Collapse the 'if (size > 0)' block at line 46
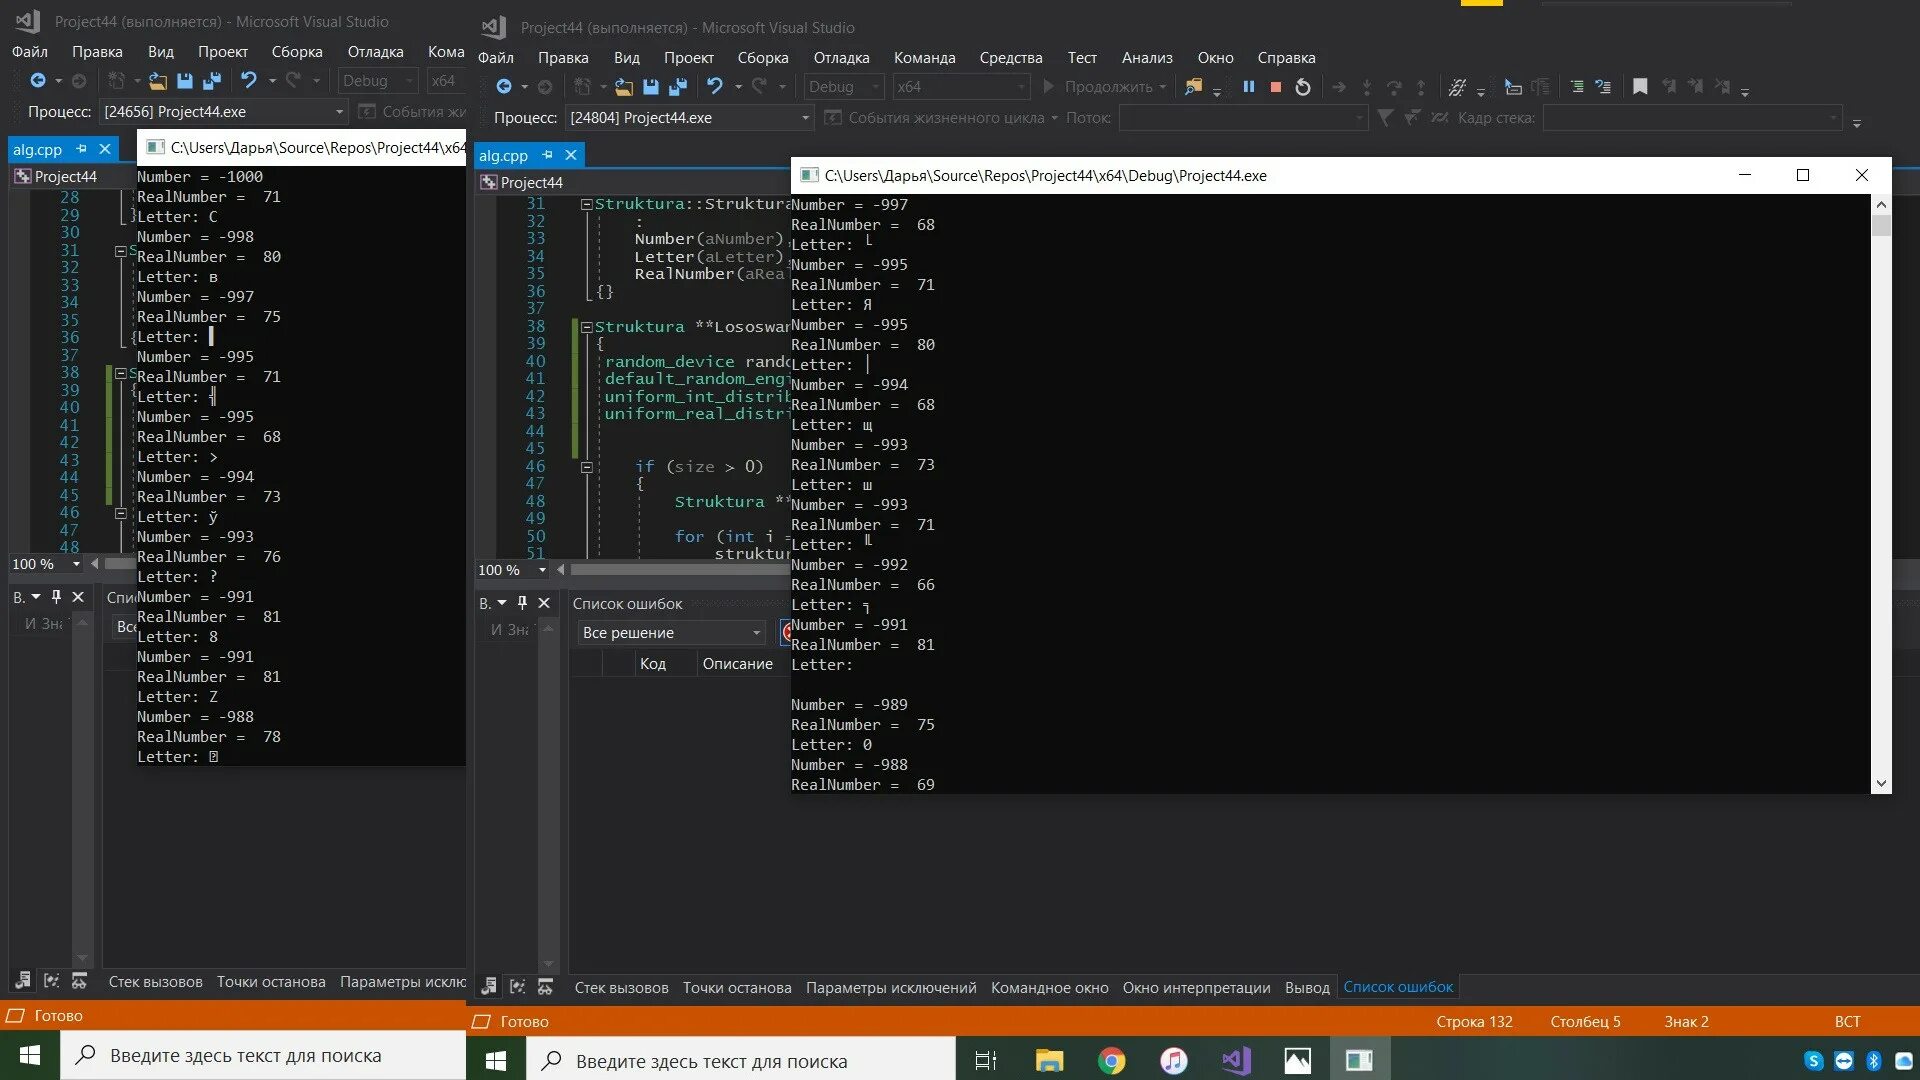This screenshot has width=1920, height=1080. 587,467
